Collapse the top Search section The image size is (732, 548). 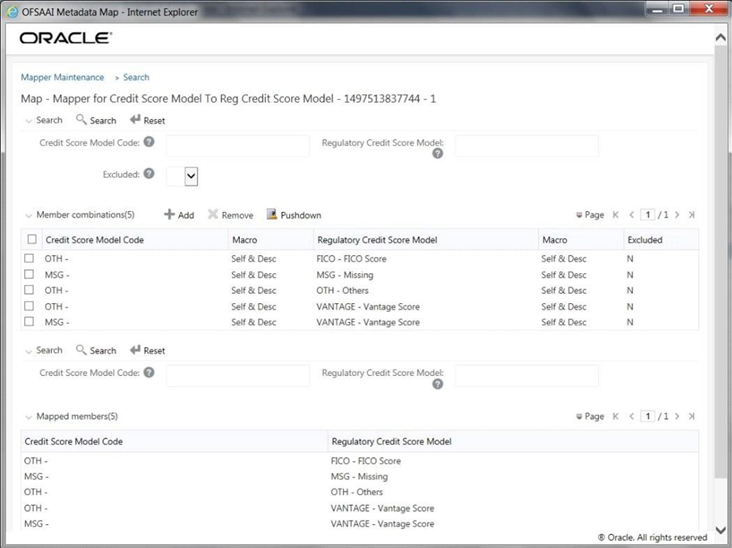28,121
